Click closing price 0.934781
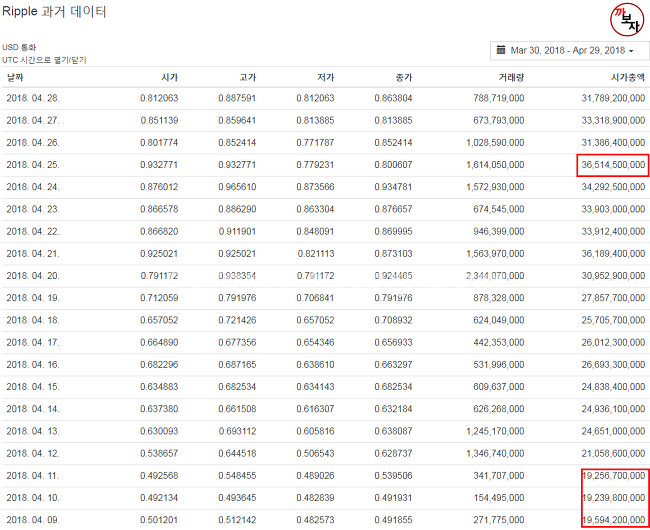The width and height of the screenshot is (650, 530). [x=393, y=187]
